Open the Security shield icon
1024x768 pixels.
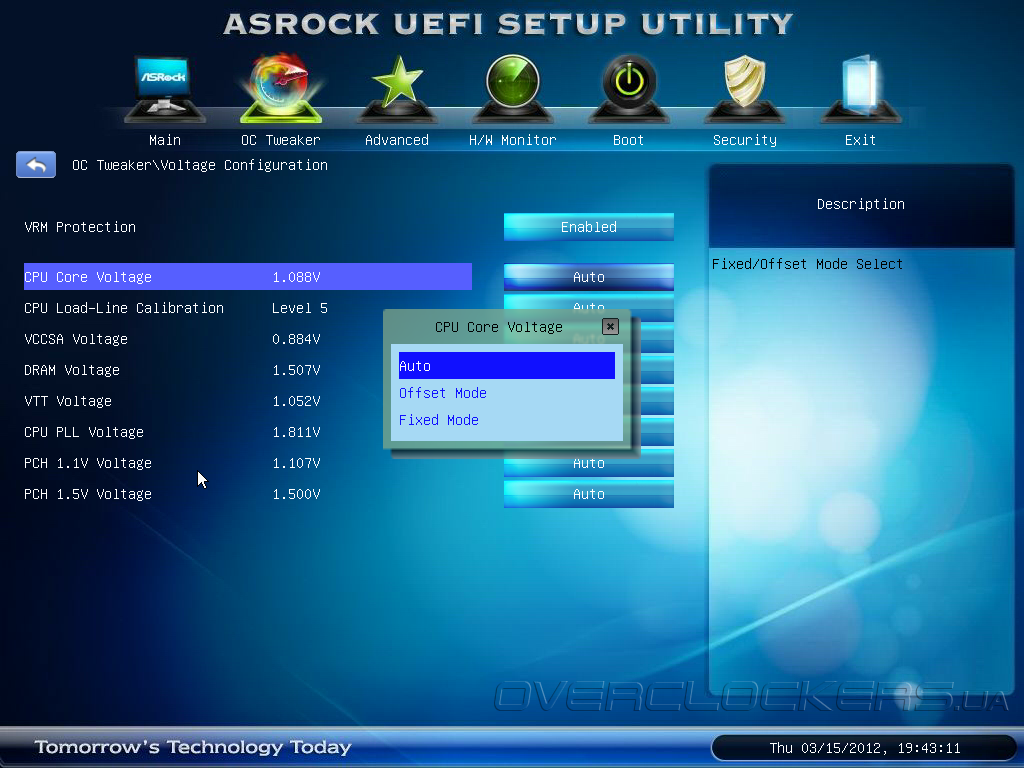pos(744,88)
